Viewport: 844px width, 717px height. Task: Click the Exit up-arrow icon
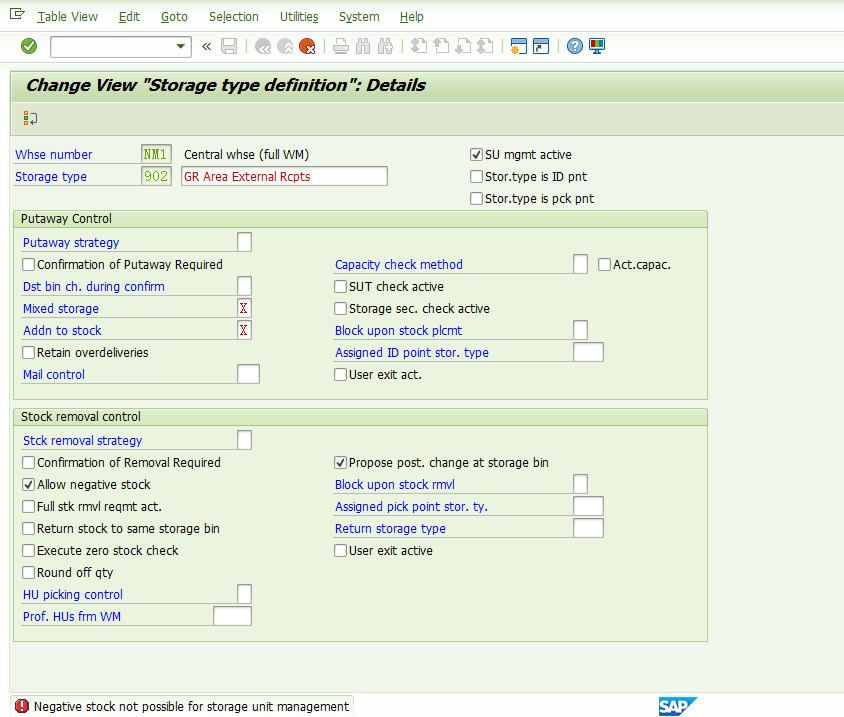(285, 46)
